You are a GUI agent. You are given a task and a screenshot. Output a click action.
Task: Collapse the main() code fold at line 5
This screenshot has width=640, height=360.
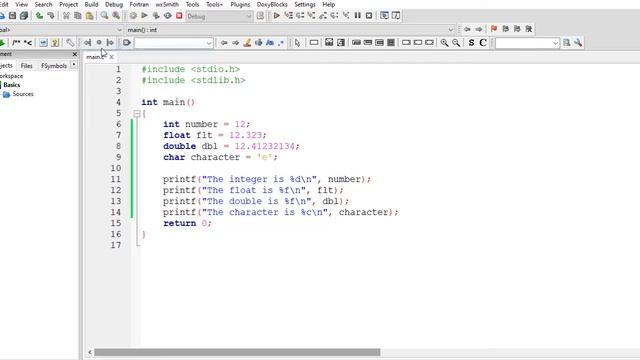(x=137, y=113)
